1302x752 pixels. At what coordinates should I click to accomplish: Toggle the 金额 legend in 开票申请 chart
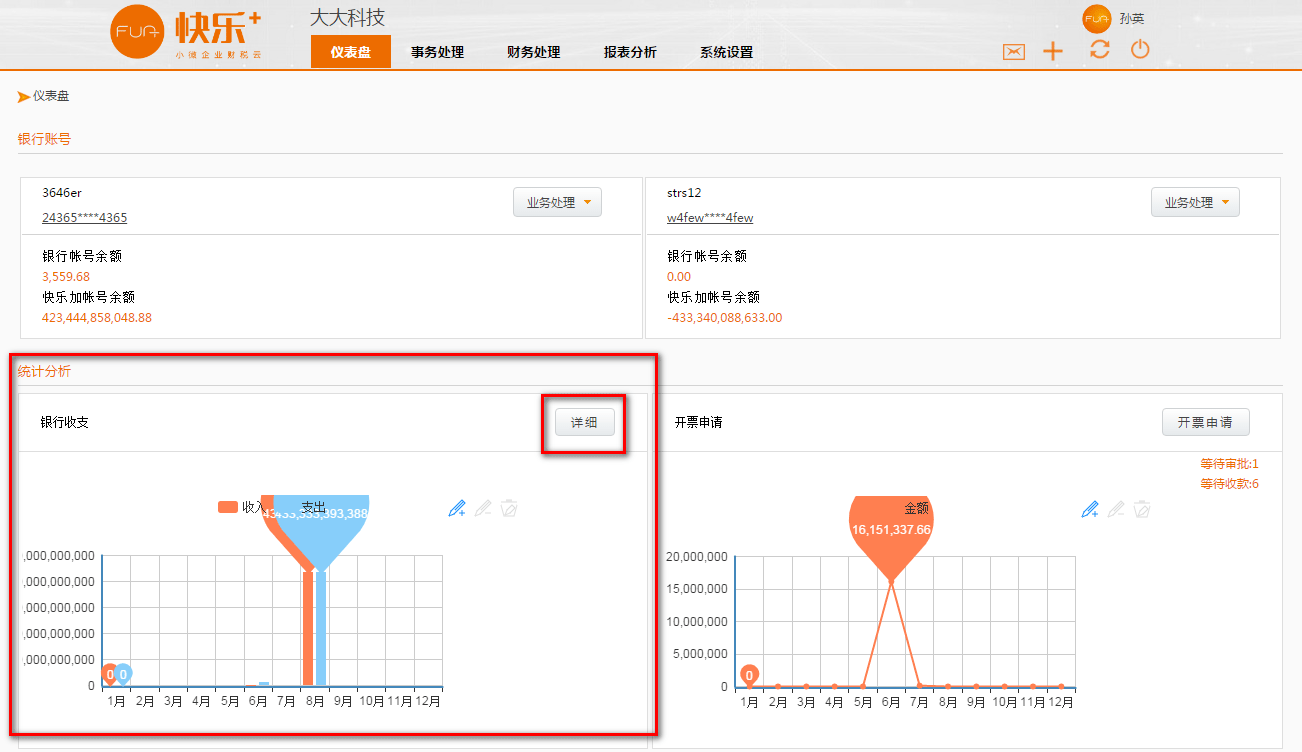(917, 508)
